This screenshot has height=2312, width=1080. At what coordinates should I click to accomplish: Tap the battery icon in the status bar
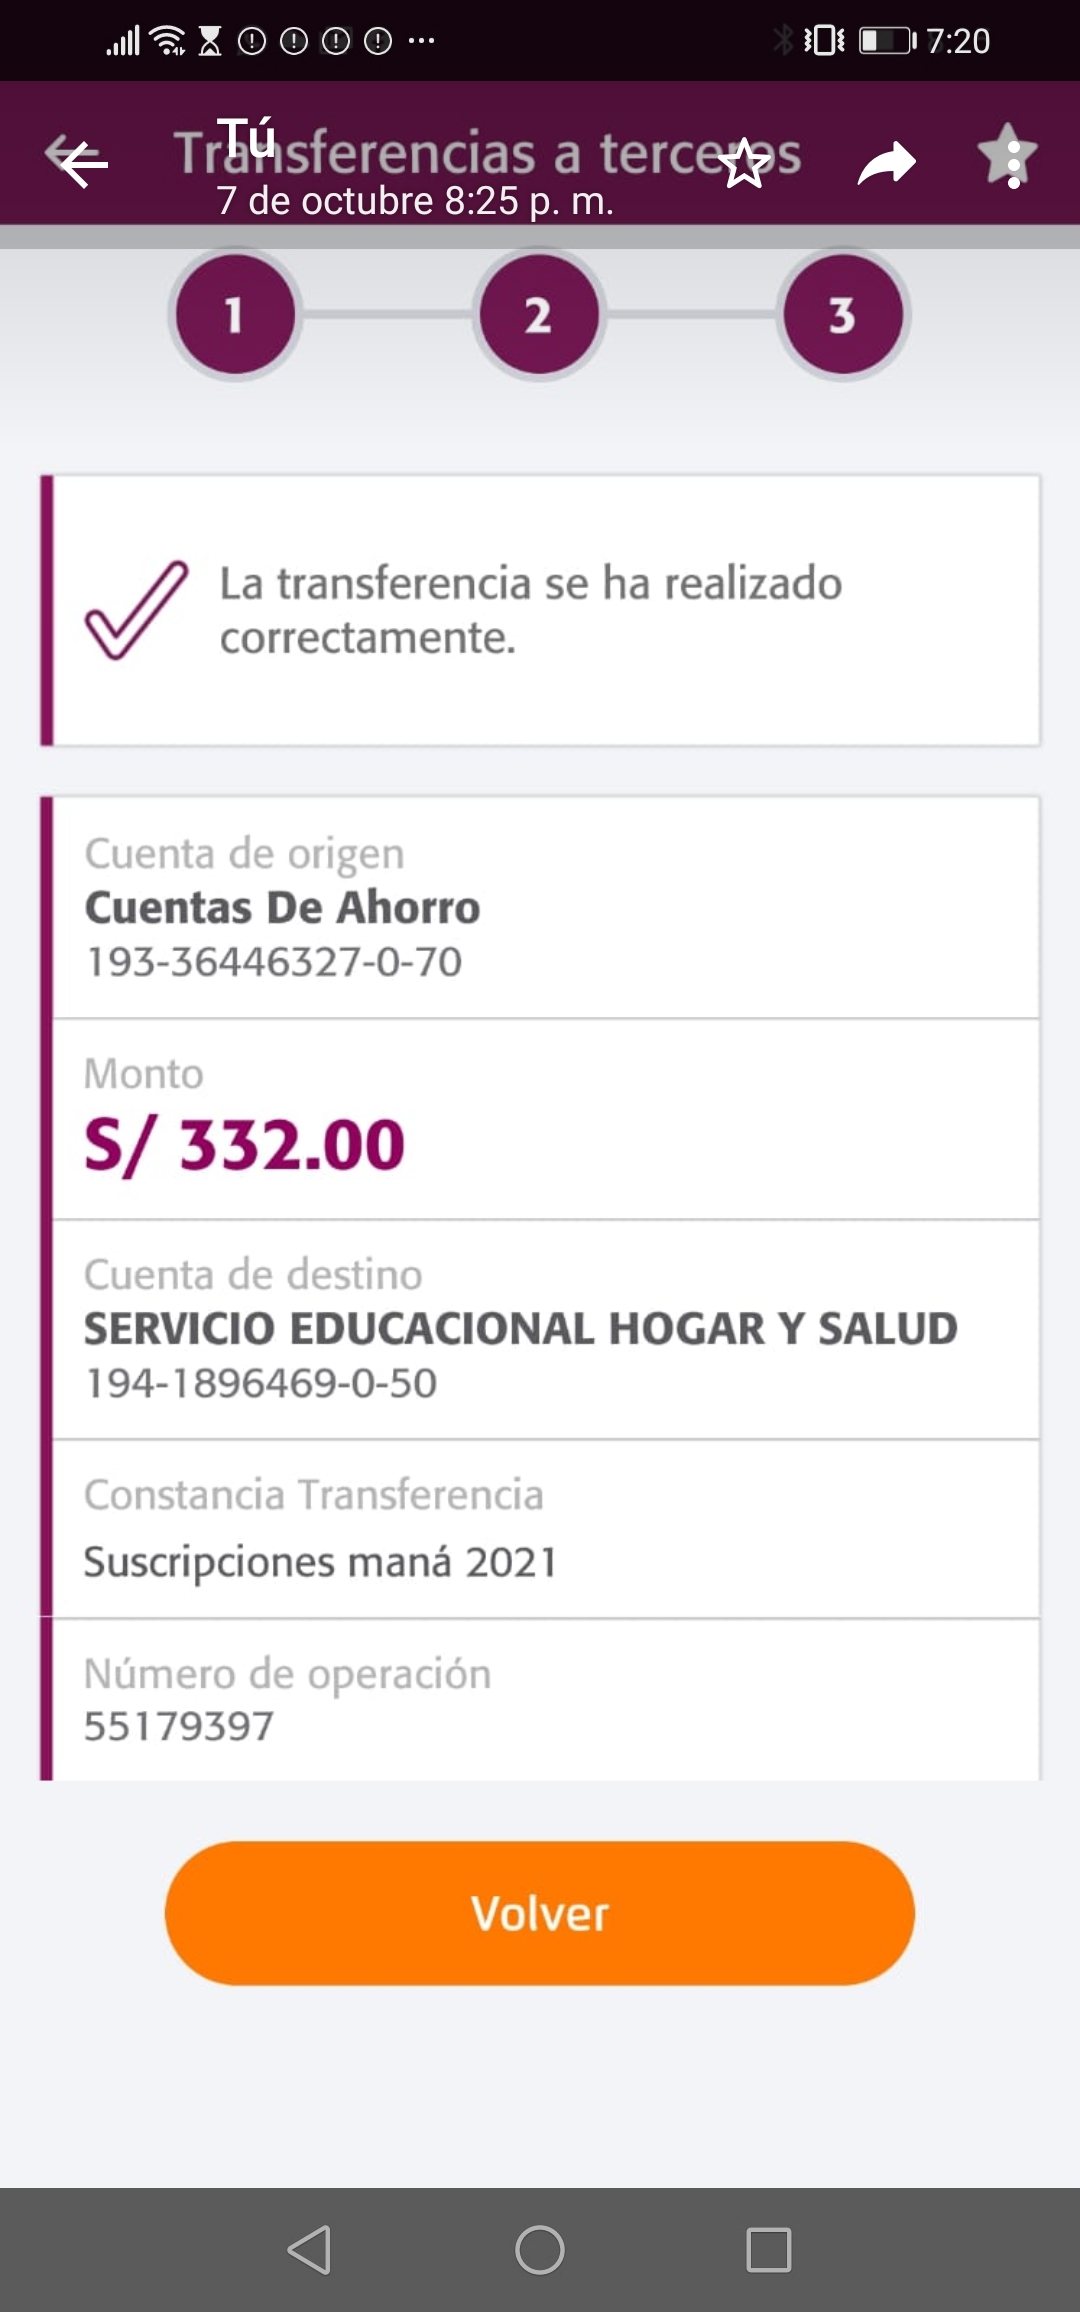click(x=886, y=41)
